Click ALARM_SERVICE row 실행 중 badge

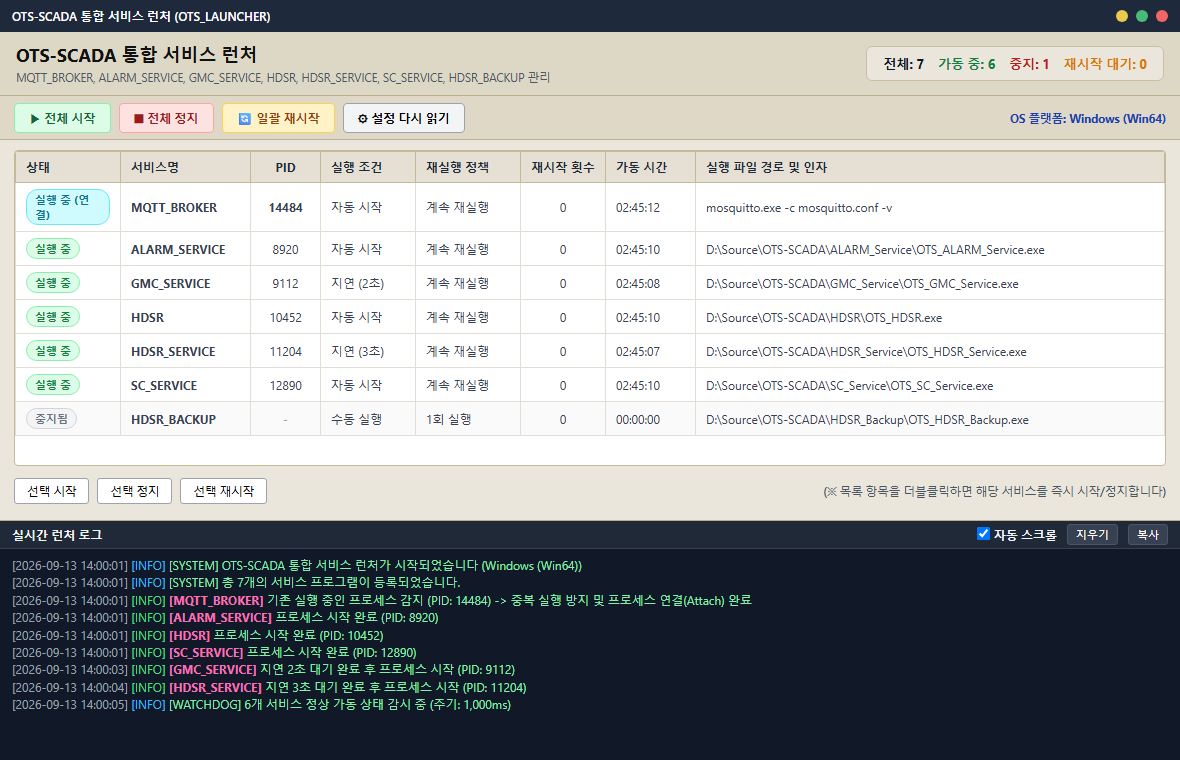pyautogui.click(x=53, y=248)
